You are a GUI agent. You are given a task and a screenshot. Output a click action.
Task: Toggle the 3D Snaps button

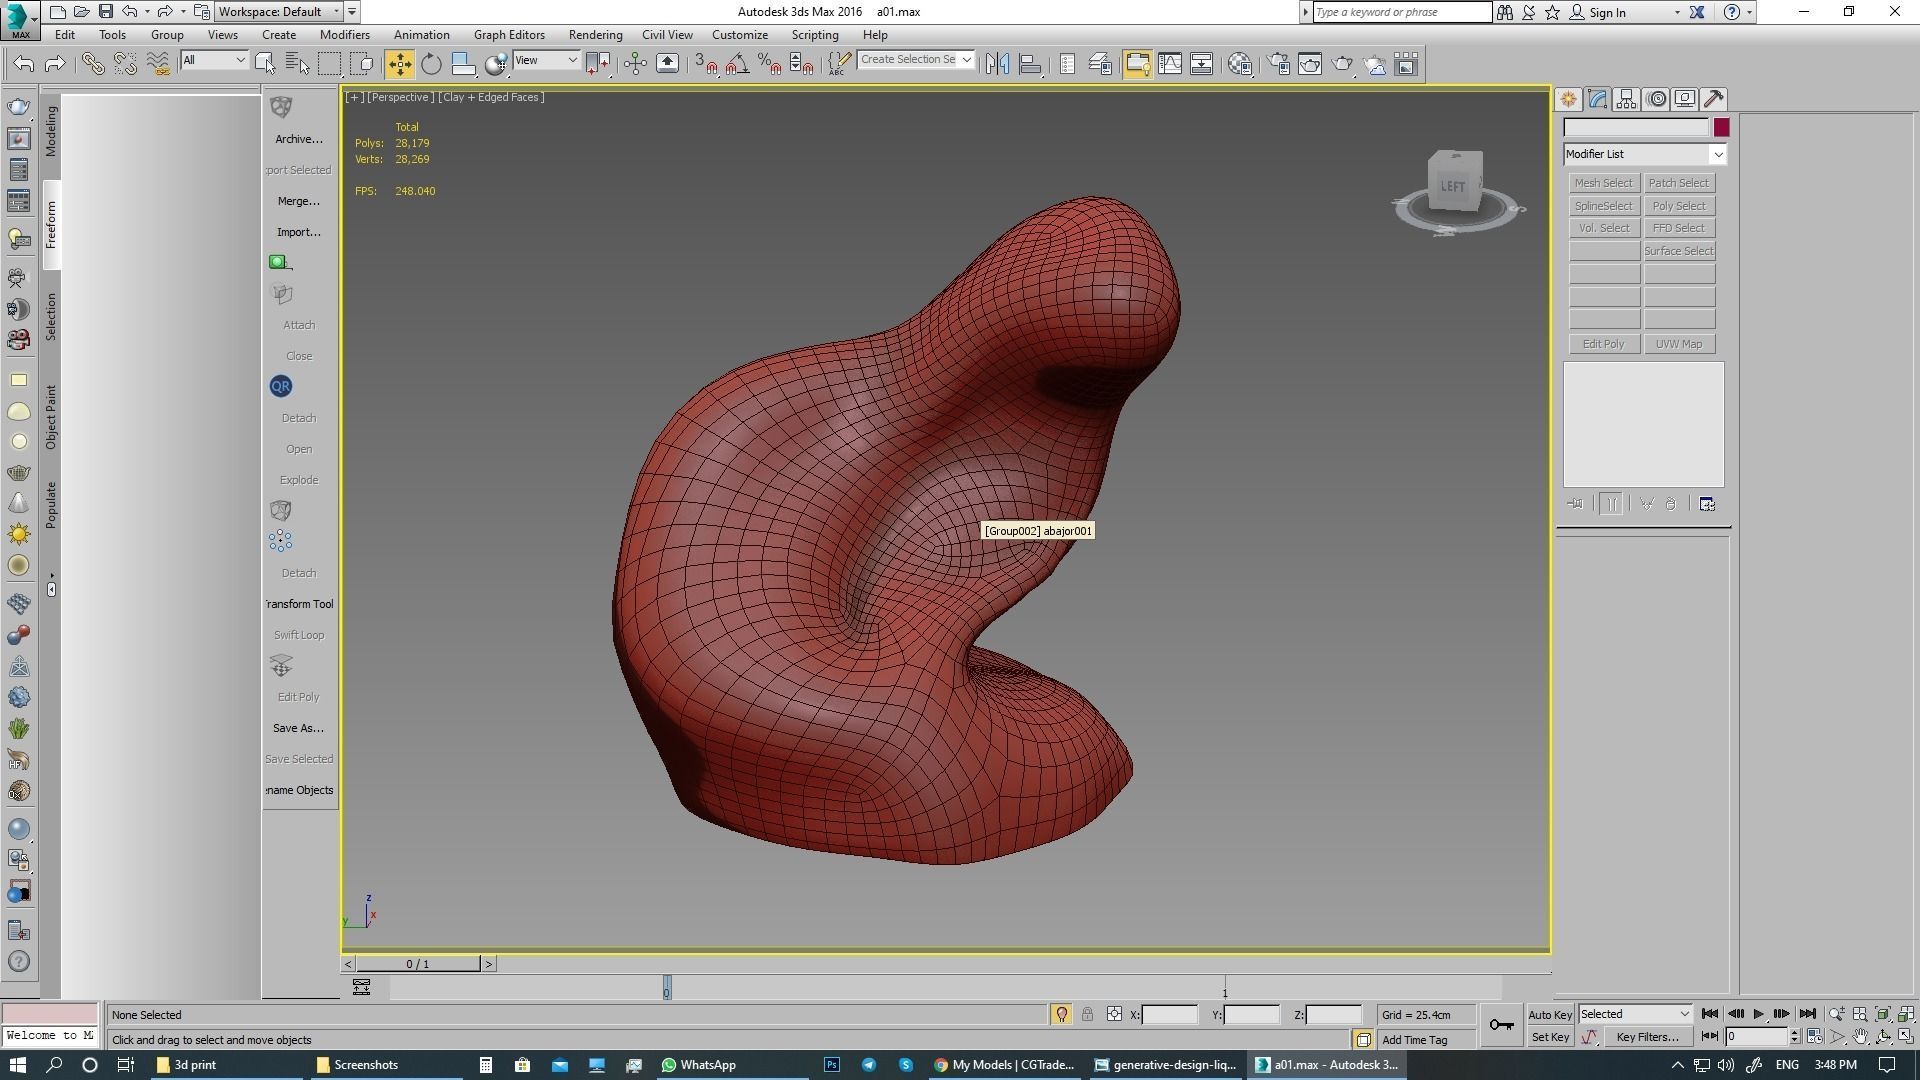point(705,64)
